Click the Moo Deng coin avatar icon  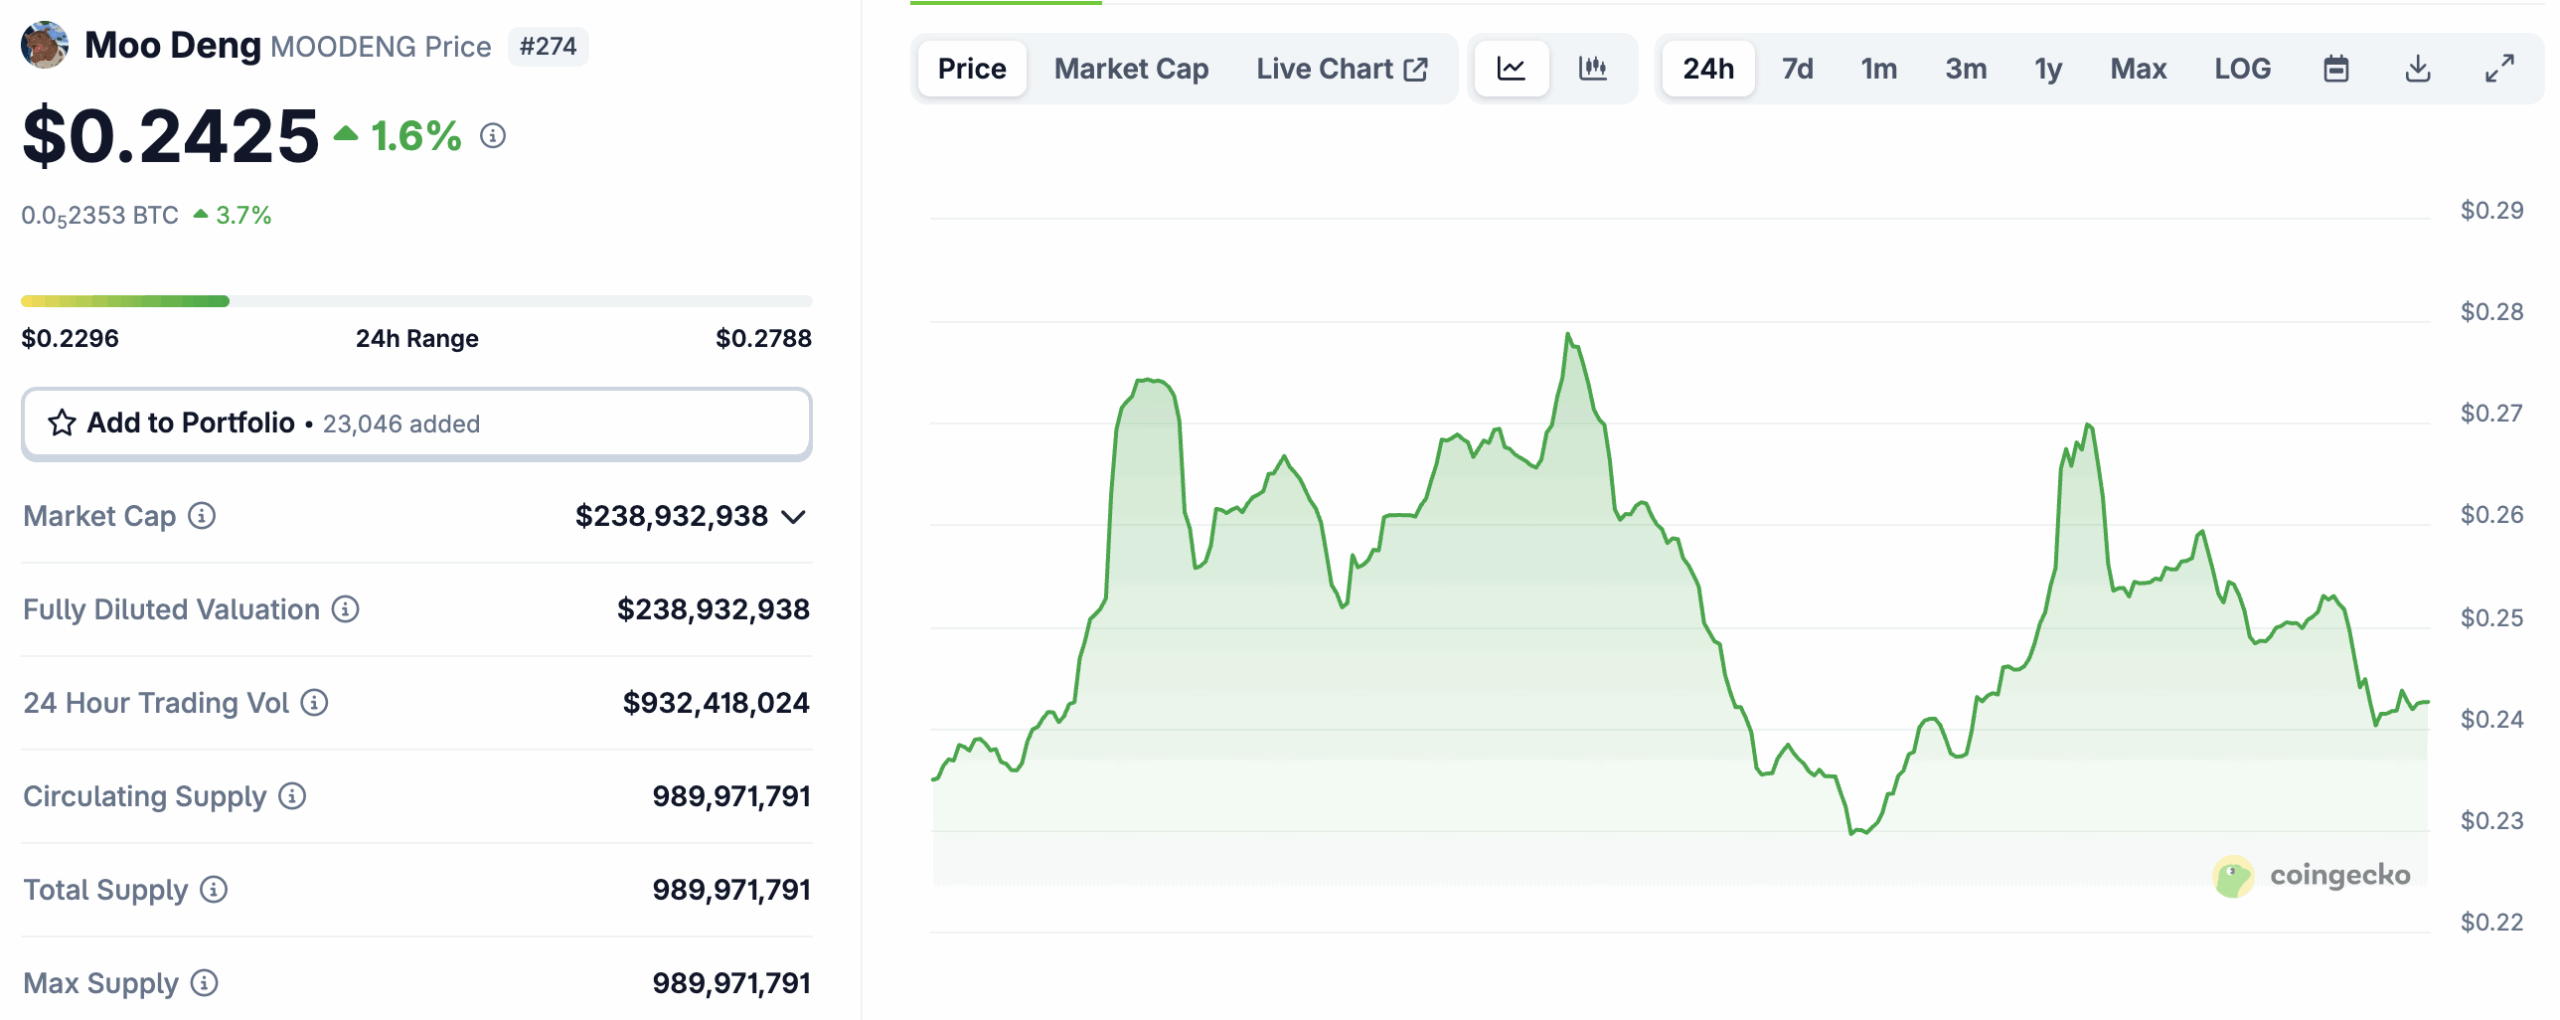click(44, 45)
